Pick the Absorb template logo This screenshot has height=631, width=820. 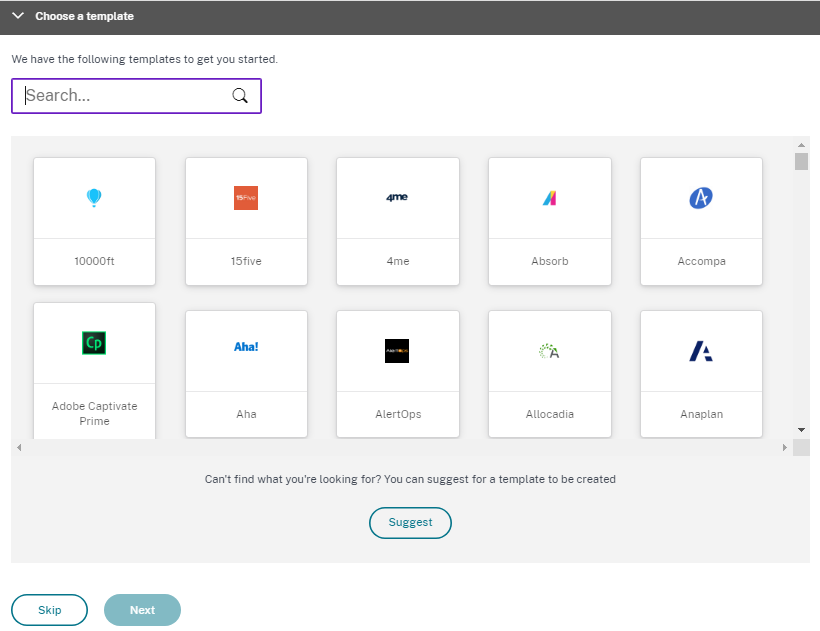549,198
